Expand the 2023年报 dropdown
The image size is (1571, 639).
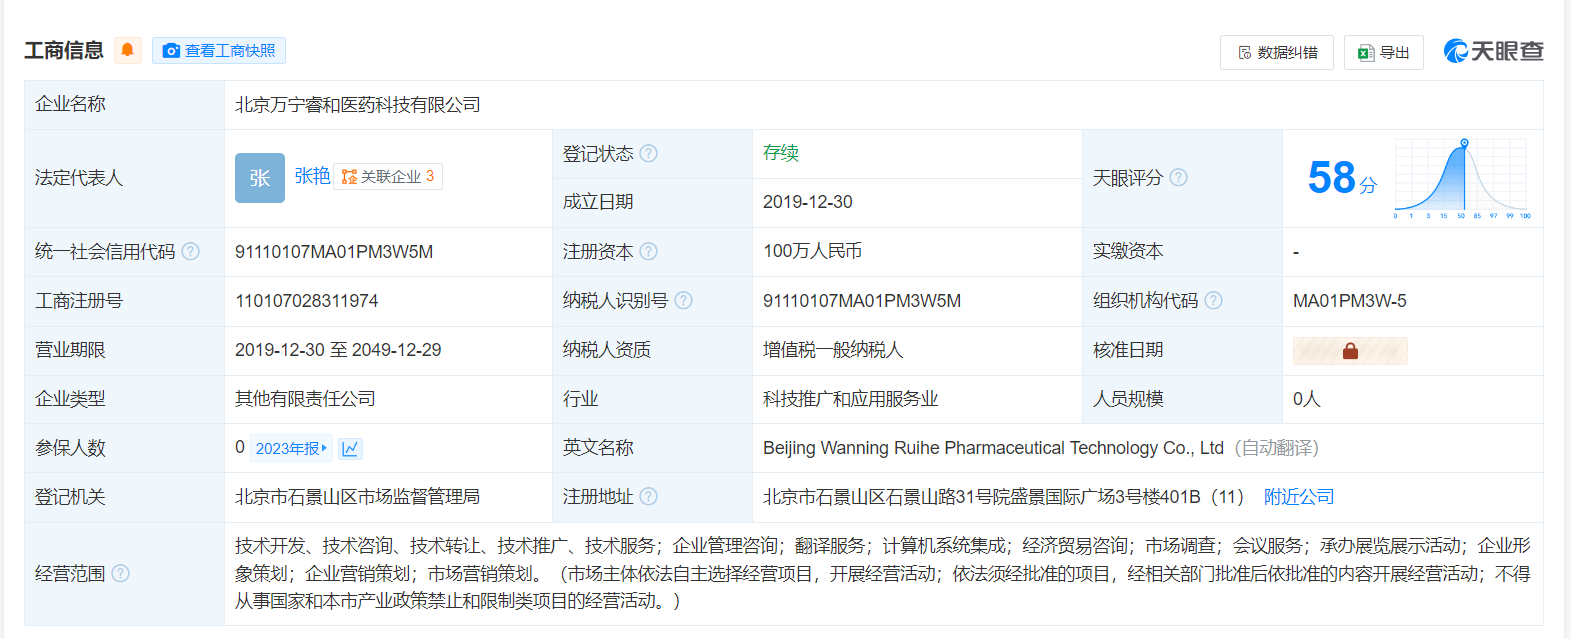pos(291,448)
